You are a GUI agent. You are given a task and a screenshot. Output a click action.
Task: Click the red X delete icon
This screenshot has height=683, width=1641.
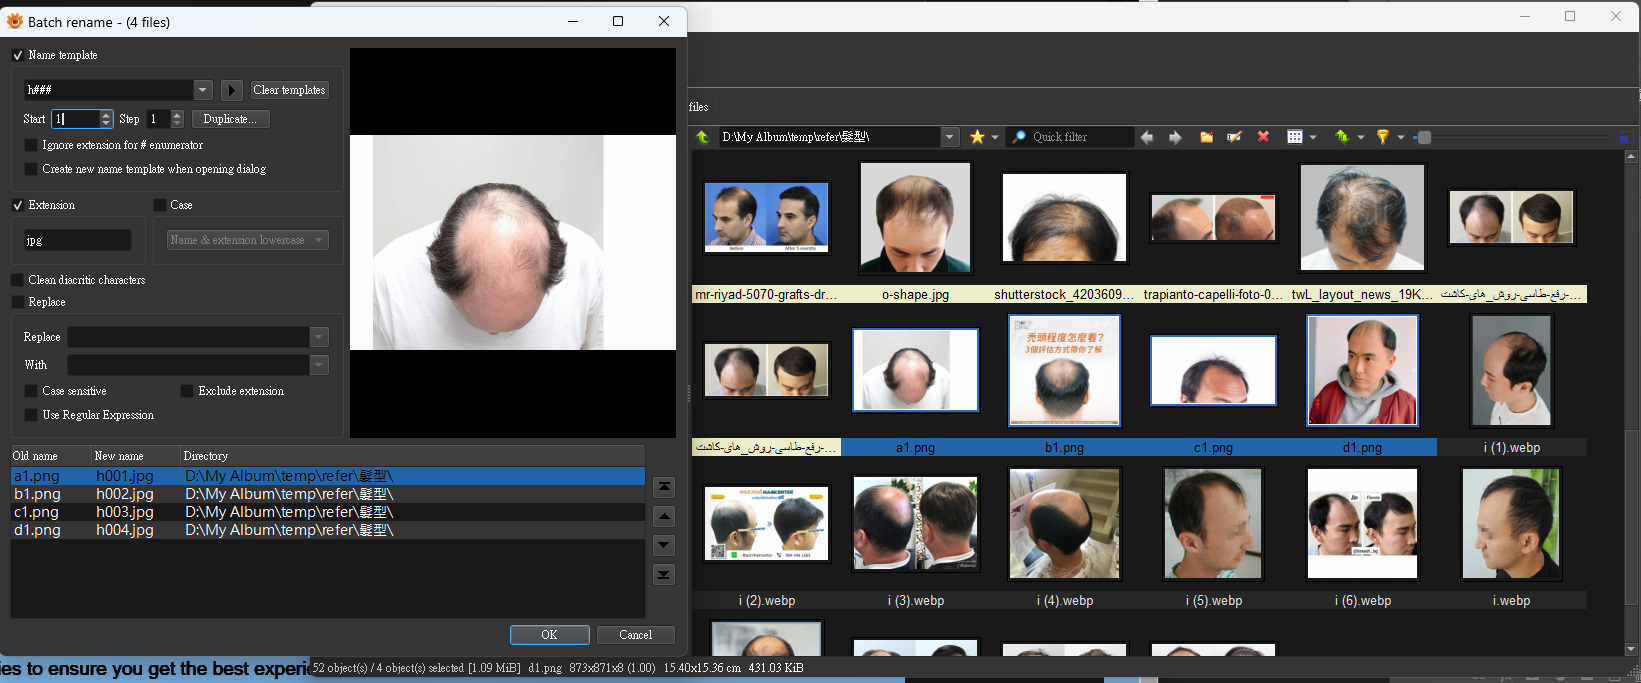click(1263, 137)
